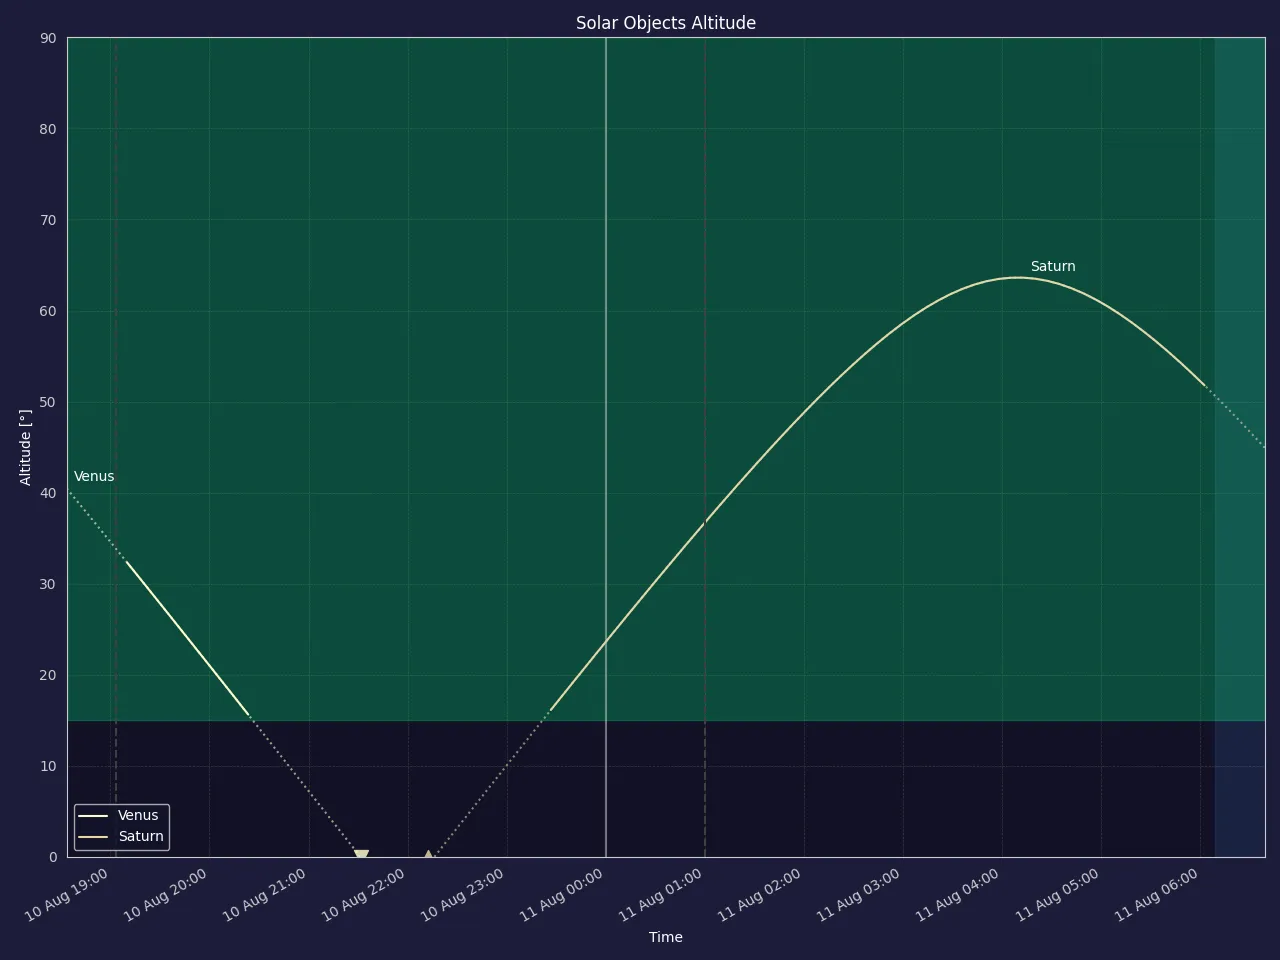Image resolution: width=1280 pixels, height=960 pixels.
Task: Click the "11 Aug 00:00" time tick label
Action: tap(562, 895)
